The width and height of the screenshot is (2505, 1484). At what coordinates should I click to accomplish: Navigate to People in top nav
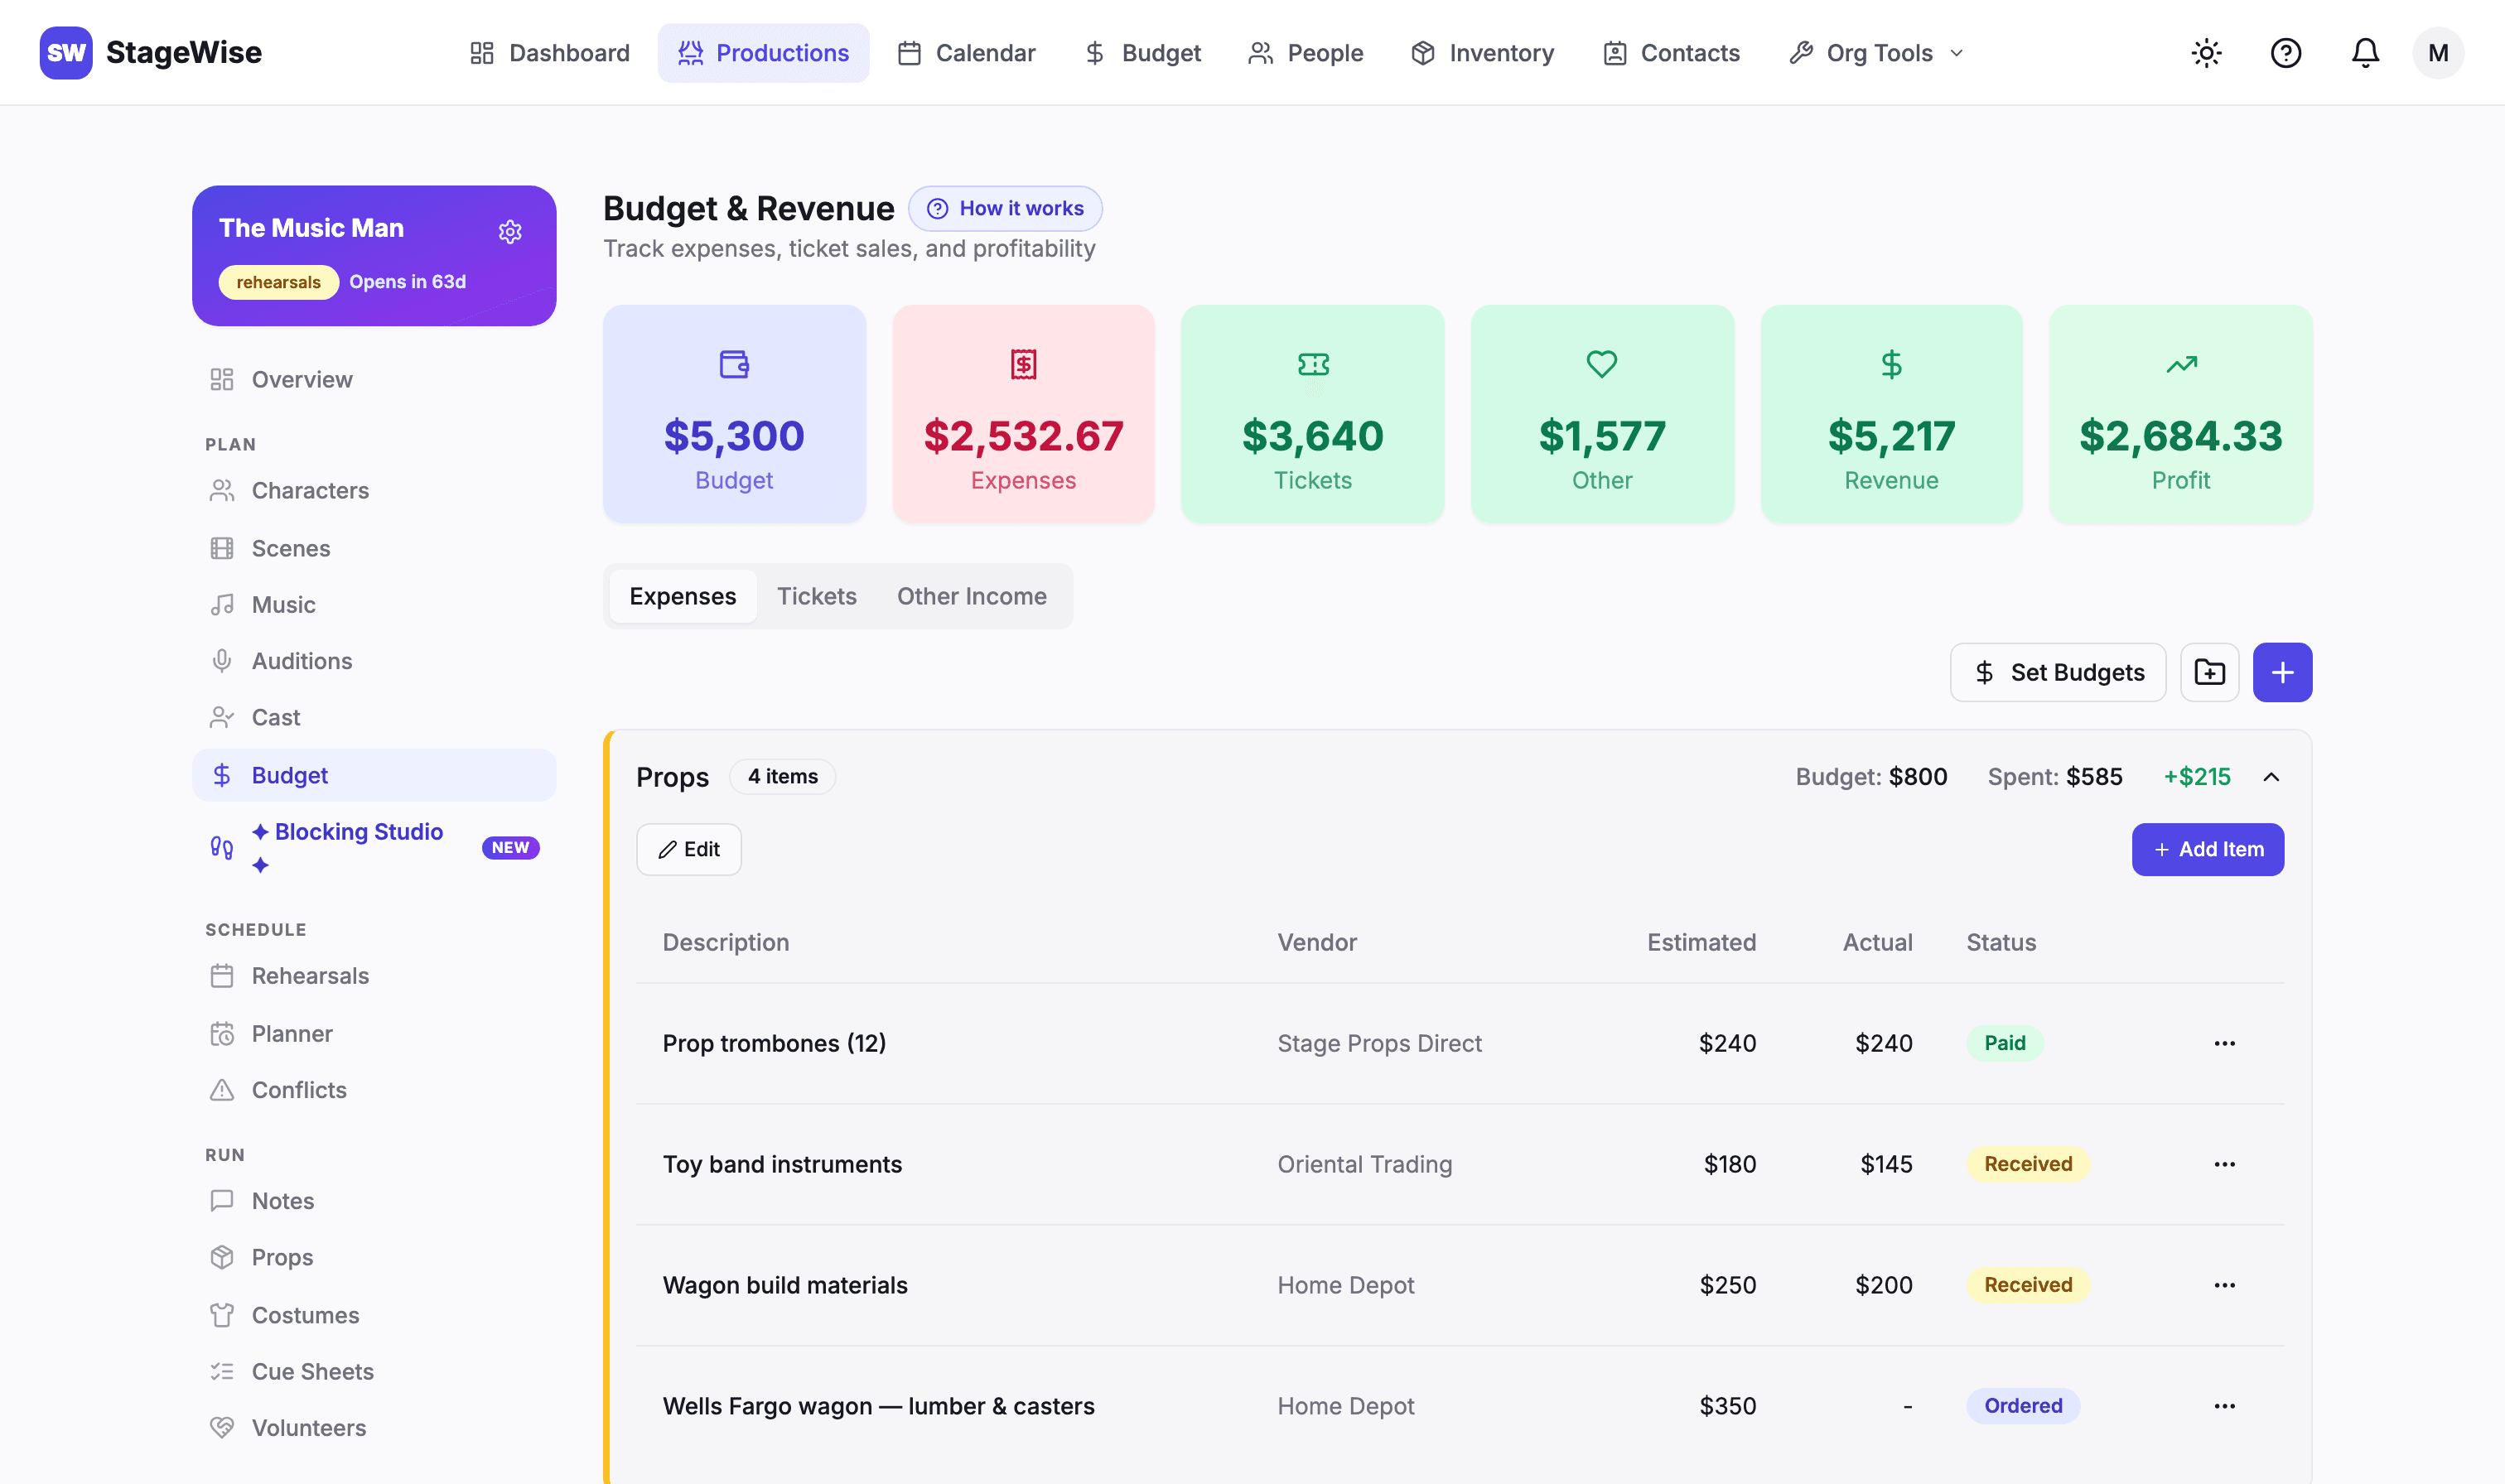1305,53
